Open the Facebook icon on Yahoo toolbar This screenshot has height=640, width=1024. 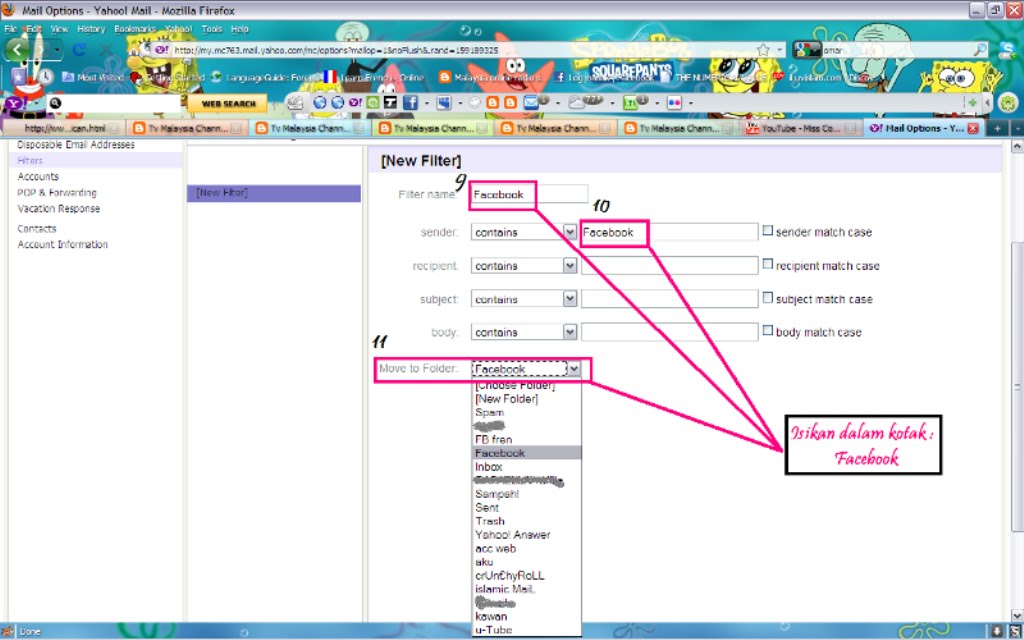point(409,103)
